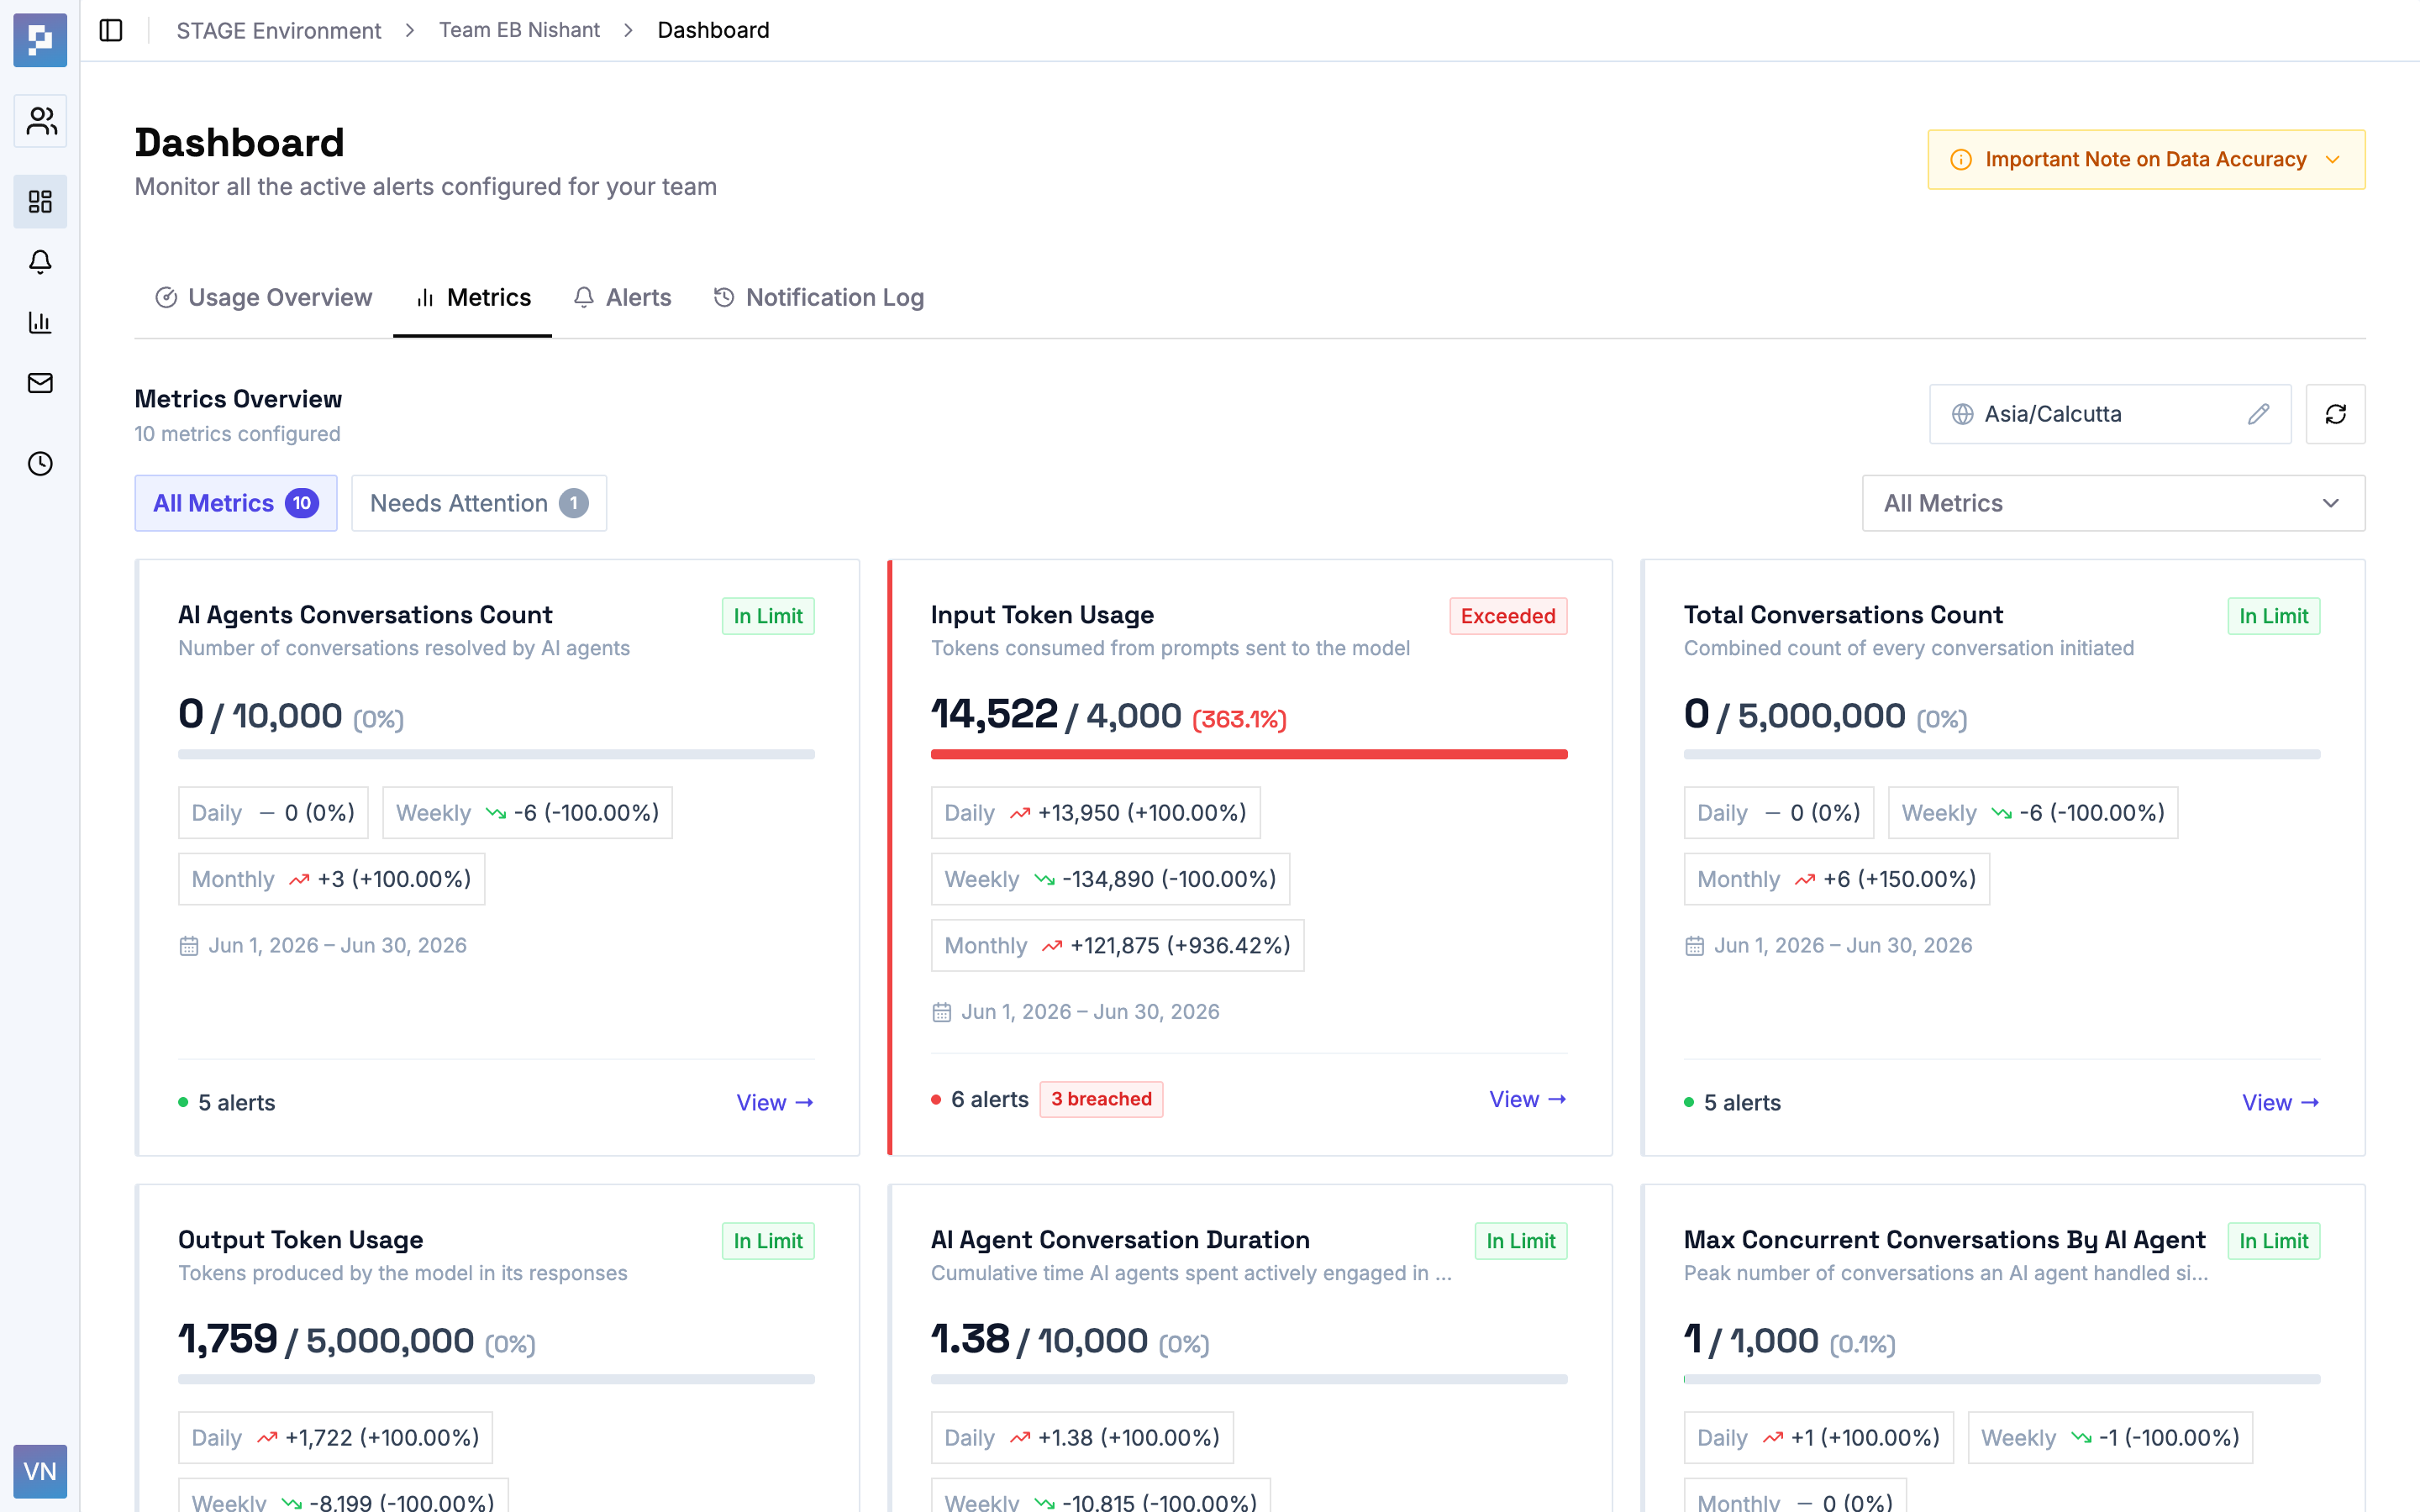Click In Limit badge on Total Conversations Count

point(2274,616)
